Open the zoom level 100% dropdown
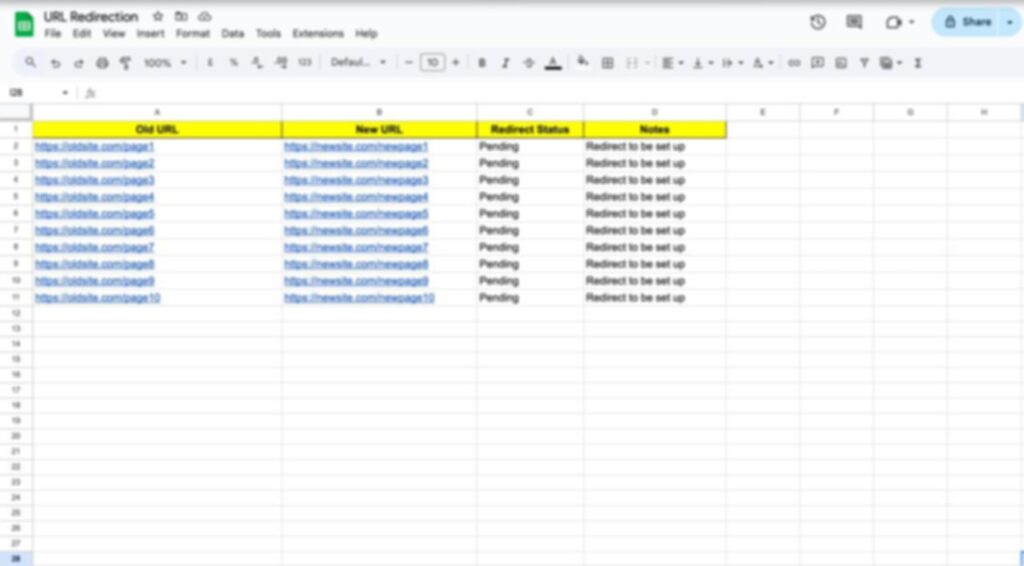Viewport: 1024px width, 566px height. click(165, 63)
